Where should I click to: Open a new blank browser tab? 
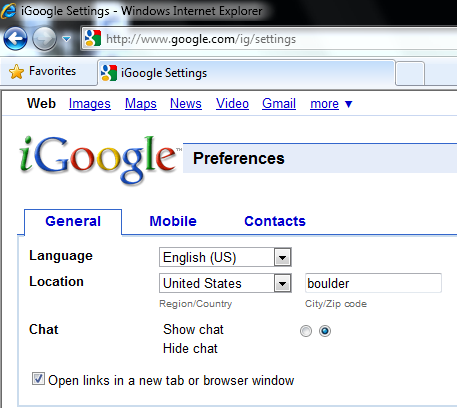pyautogui.click(x=410, y=73)
